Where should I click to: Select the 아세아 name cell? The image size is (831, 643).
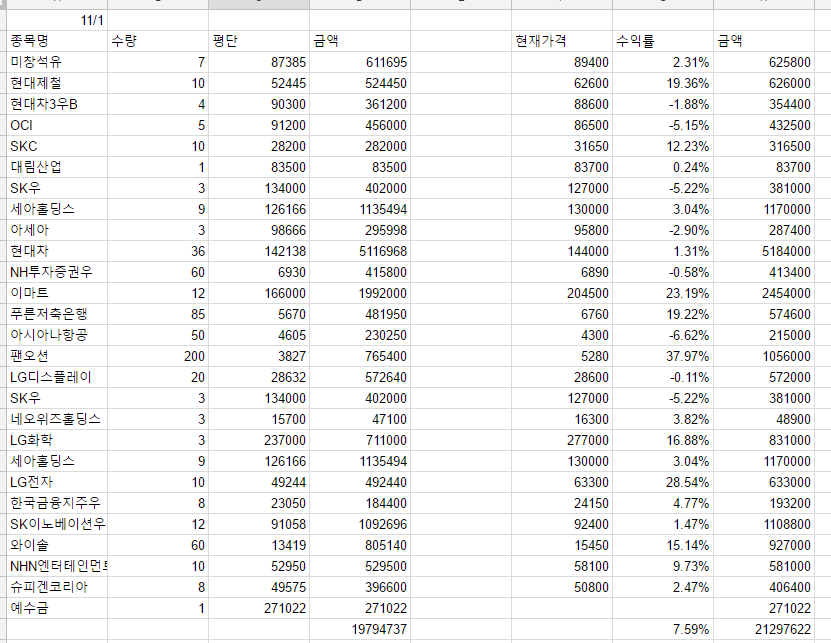click(57, 230)
